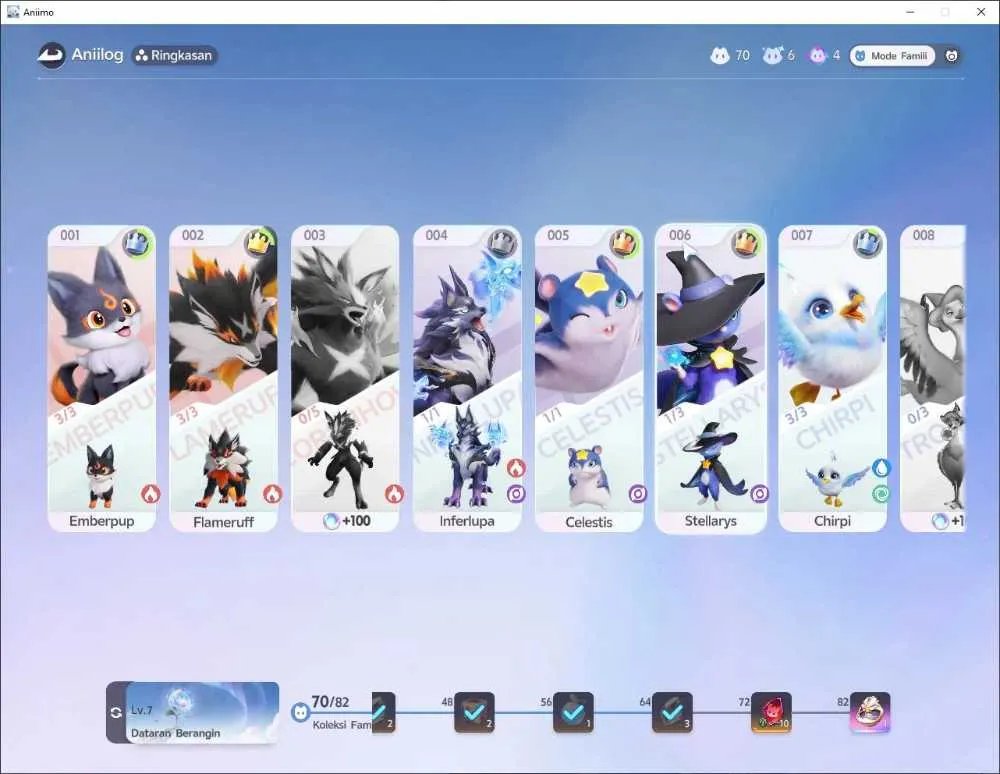Image resolution: width=1000 pixels, height=774 pixels.
Task: Click the claimed reward at milestone 56
Action: pos(573,713)
